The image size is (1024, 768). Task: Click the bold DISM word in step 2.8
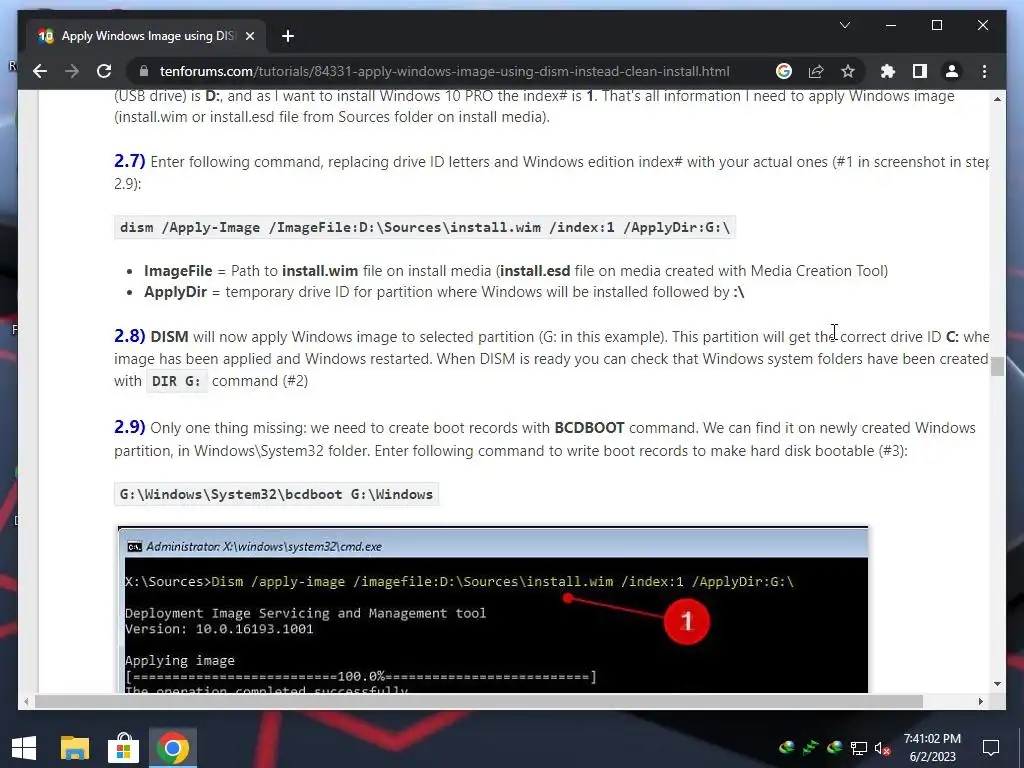[x=169, y=337]
